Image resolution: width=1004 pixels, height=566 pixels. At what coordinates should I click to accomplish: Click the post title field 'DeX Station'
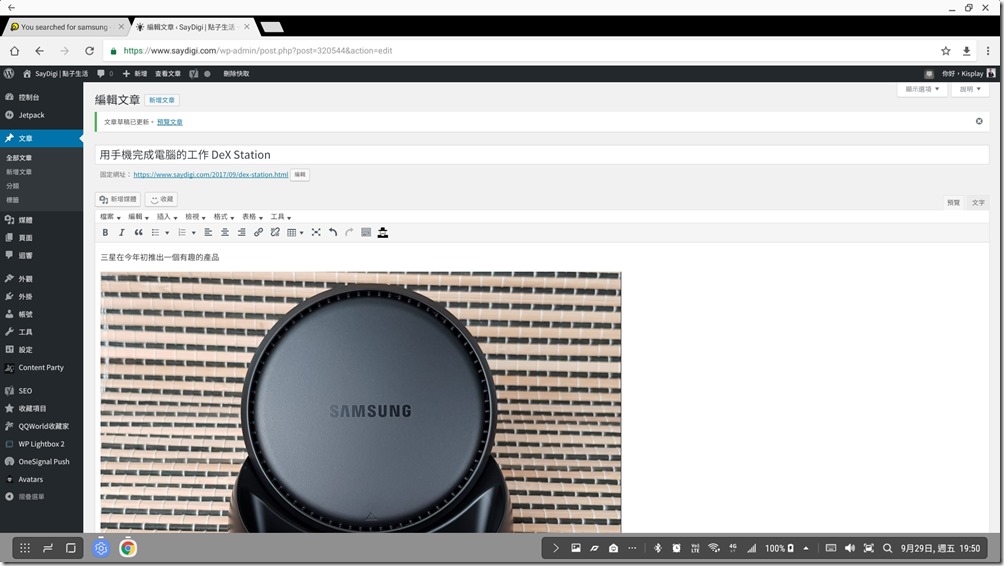click(542, 155)
